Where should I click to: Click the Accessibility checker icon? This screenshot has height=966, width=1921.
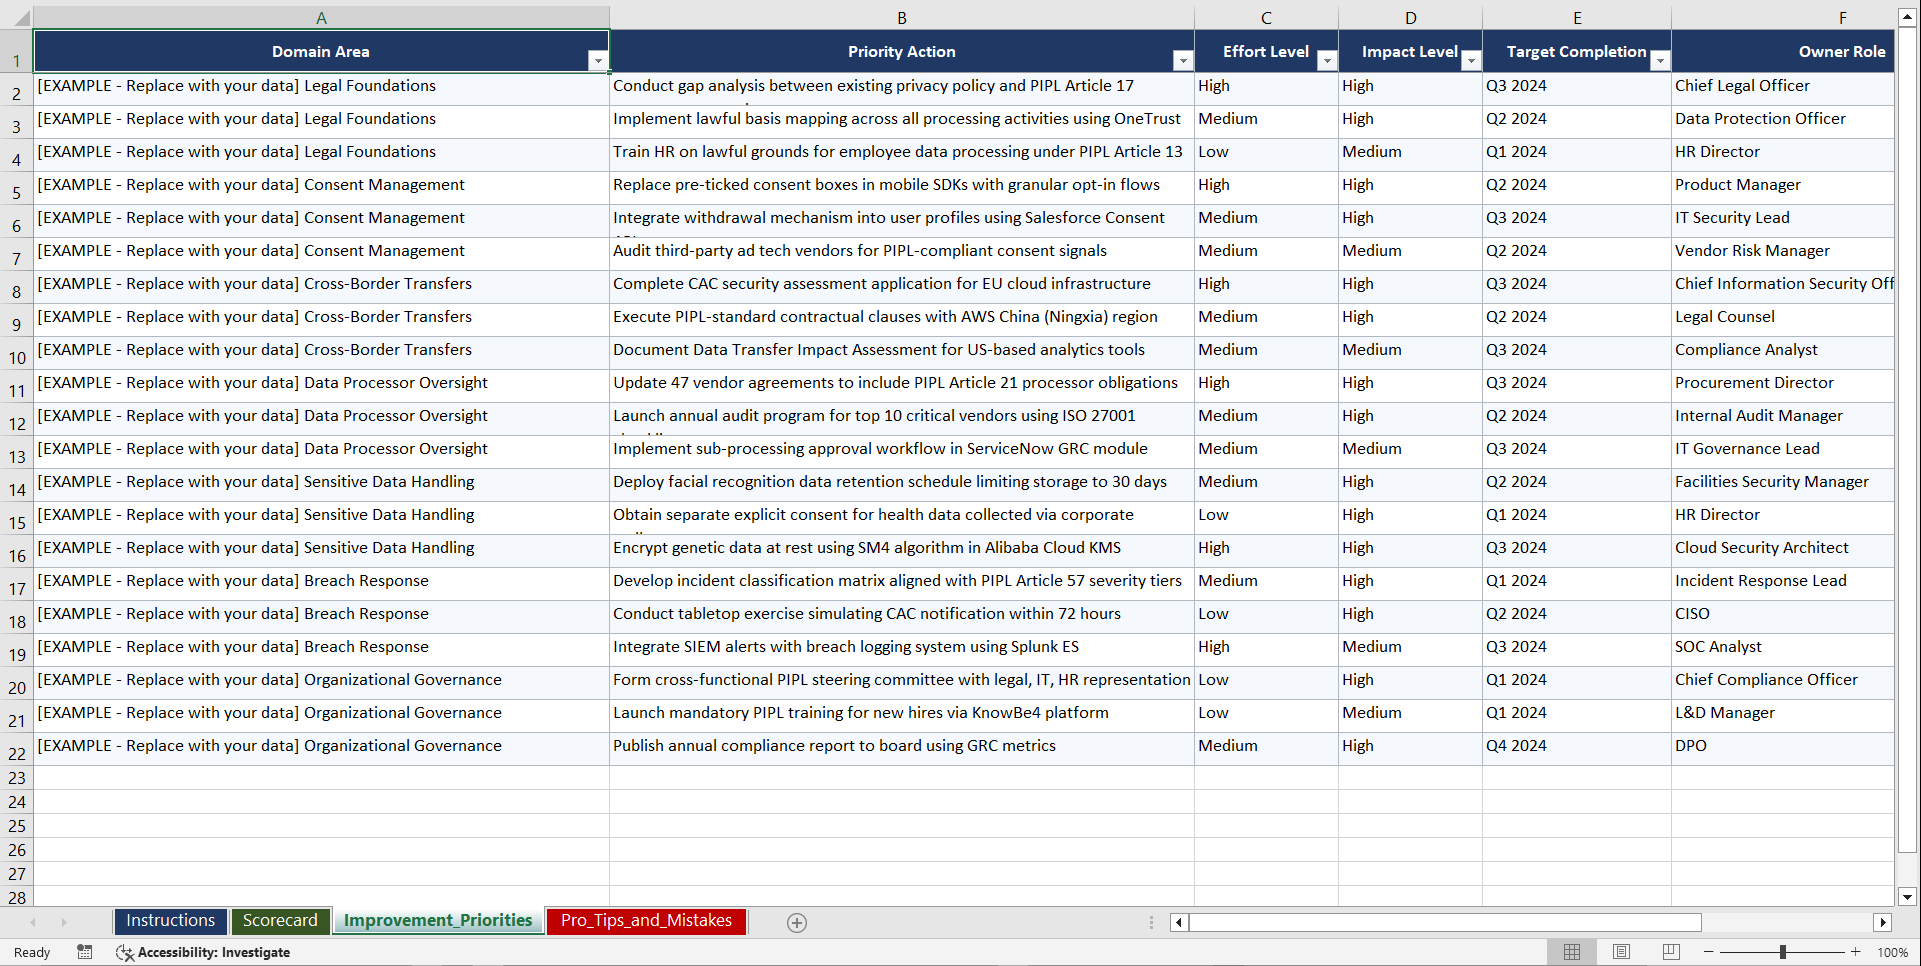(x=124, y=952)
